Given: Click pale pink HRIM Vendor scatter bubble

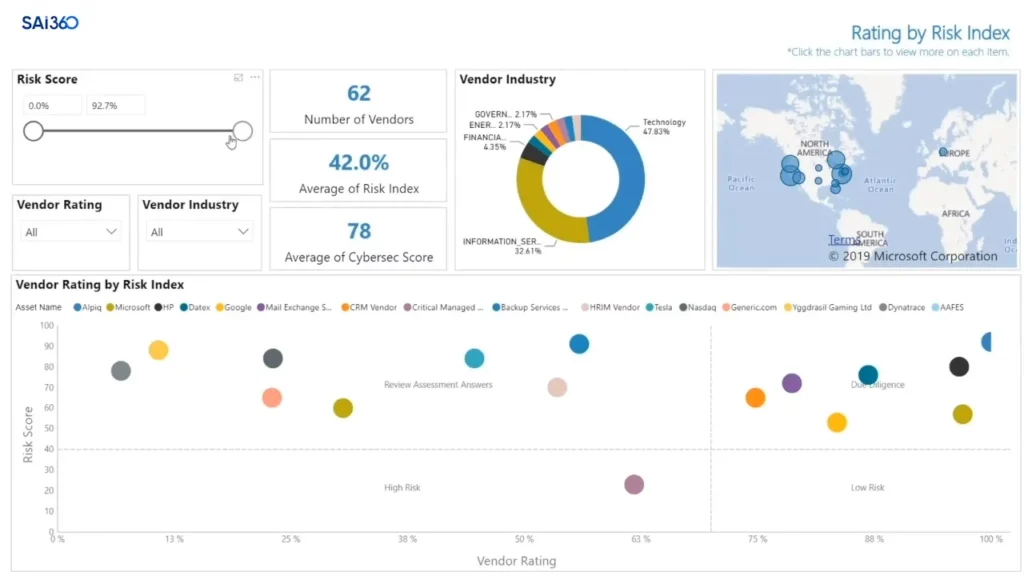Looking at the screenshot, I should pyautogui.click(x=557, y=387).
